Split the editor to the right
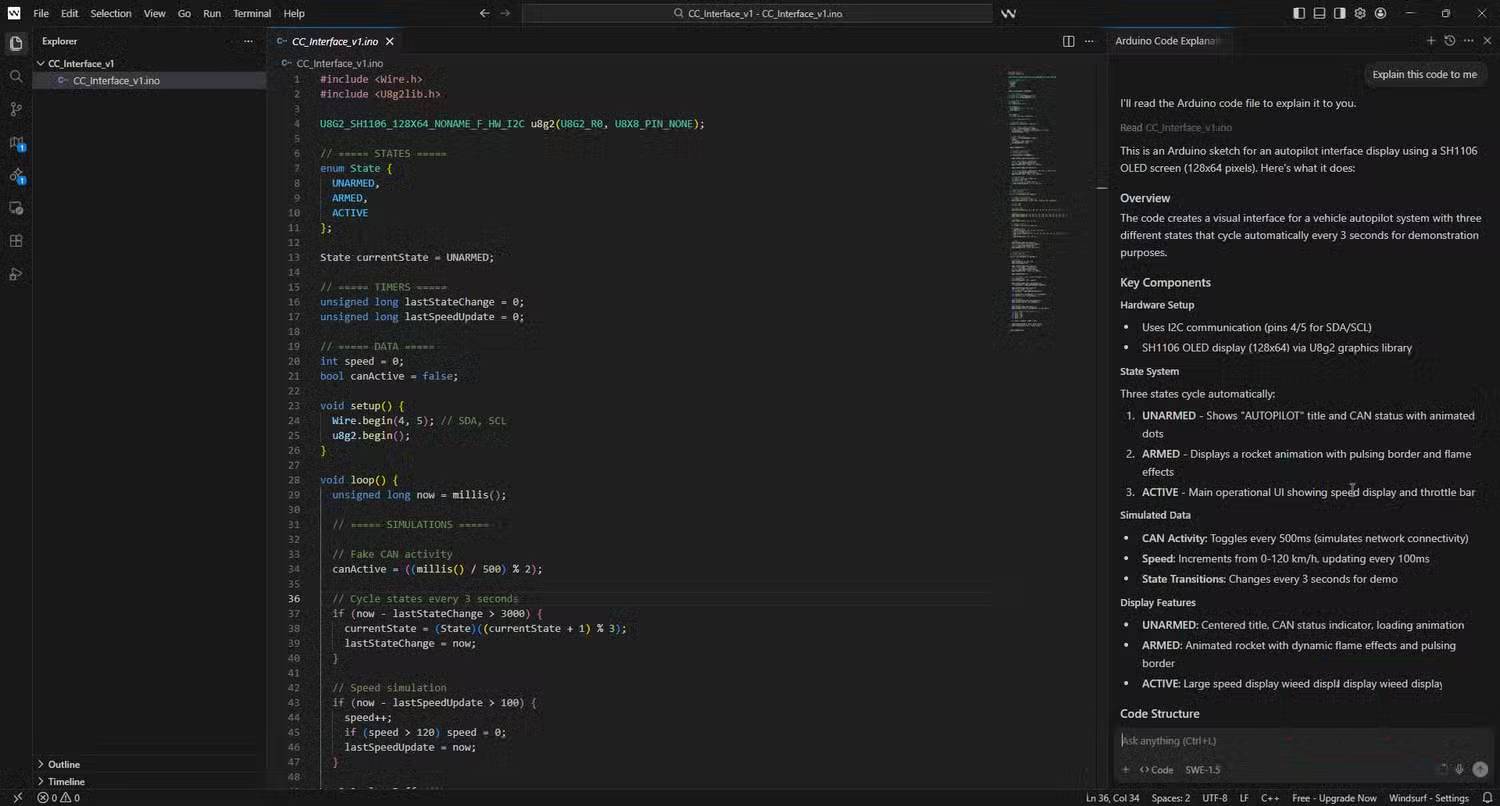The width and height of the screenshot is (1500, 806). pos(1068,41)
